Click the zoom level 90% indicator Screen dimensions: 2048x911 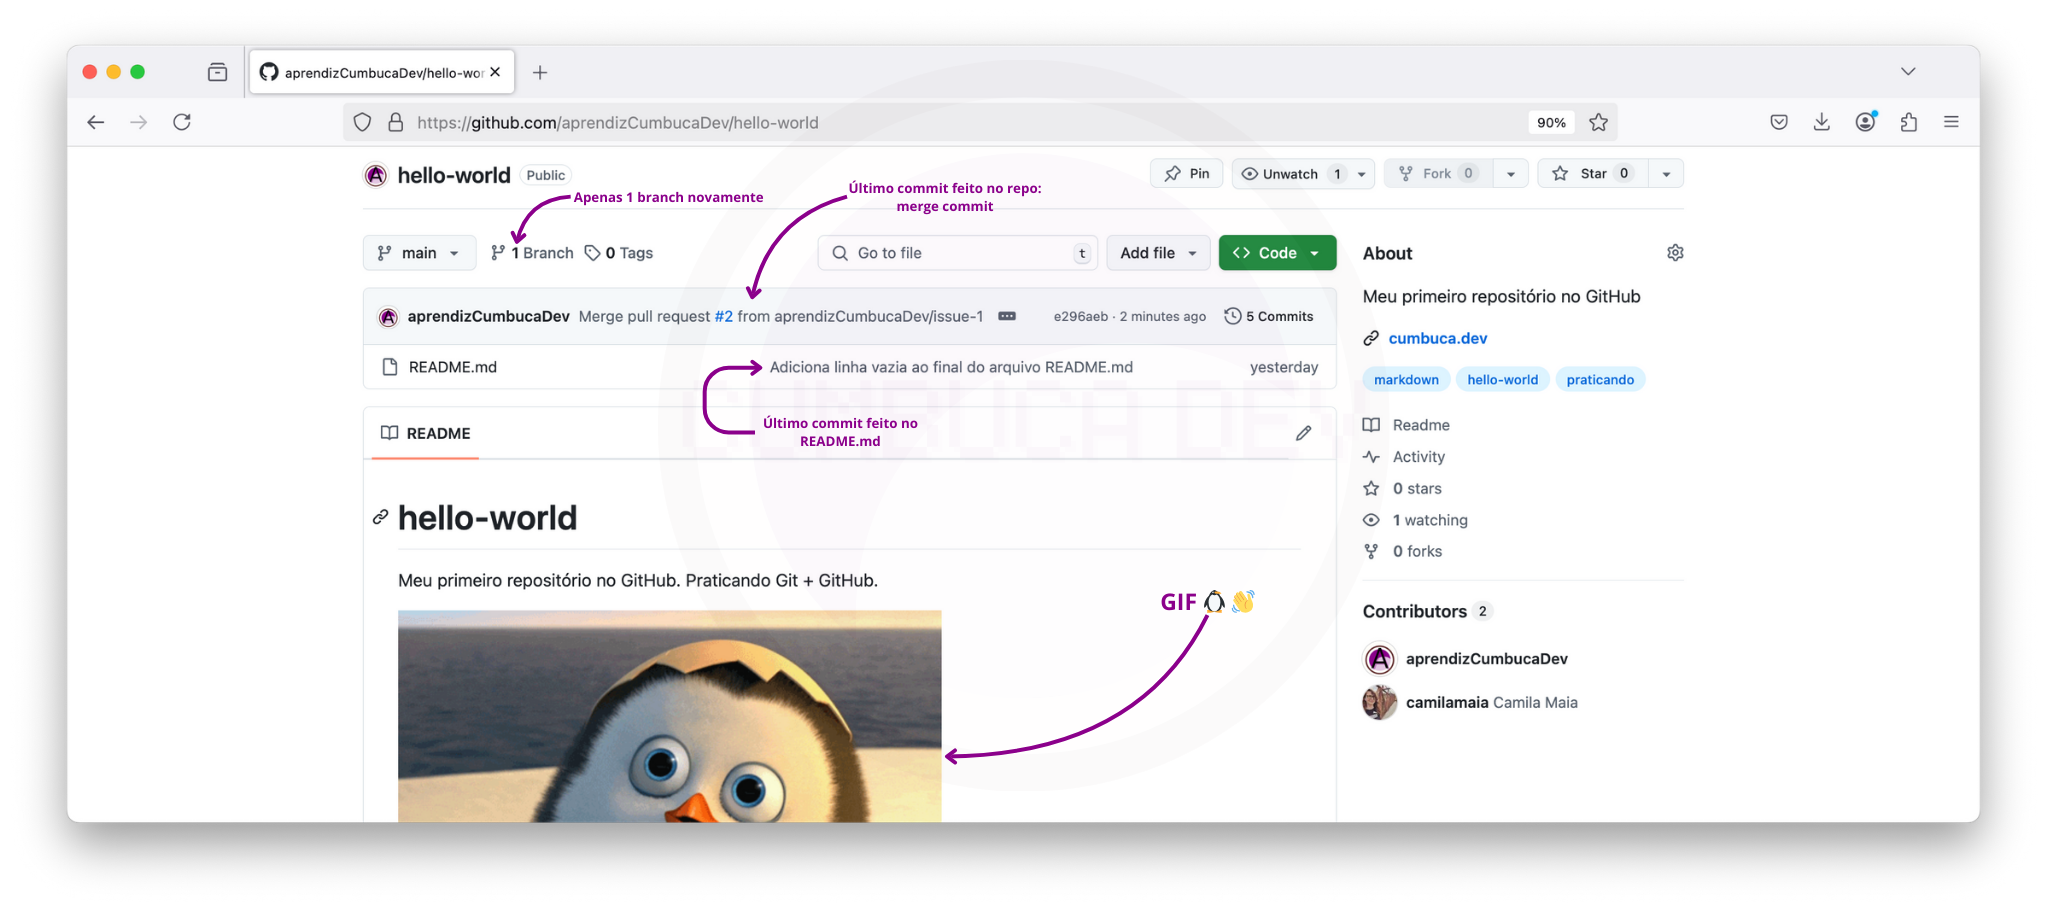tap(1551, 122)
